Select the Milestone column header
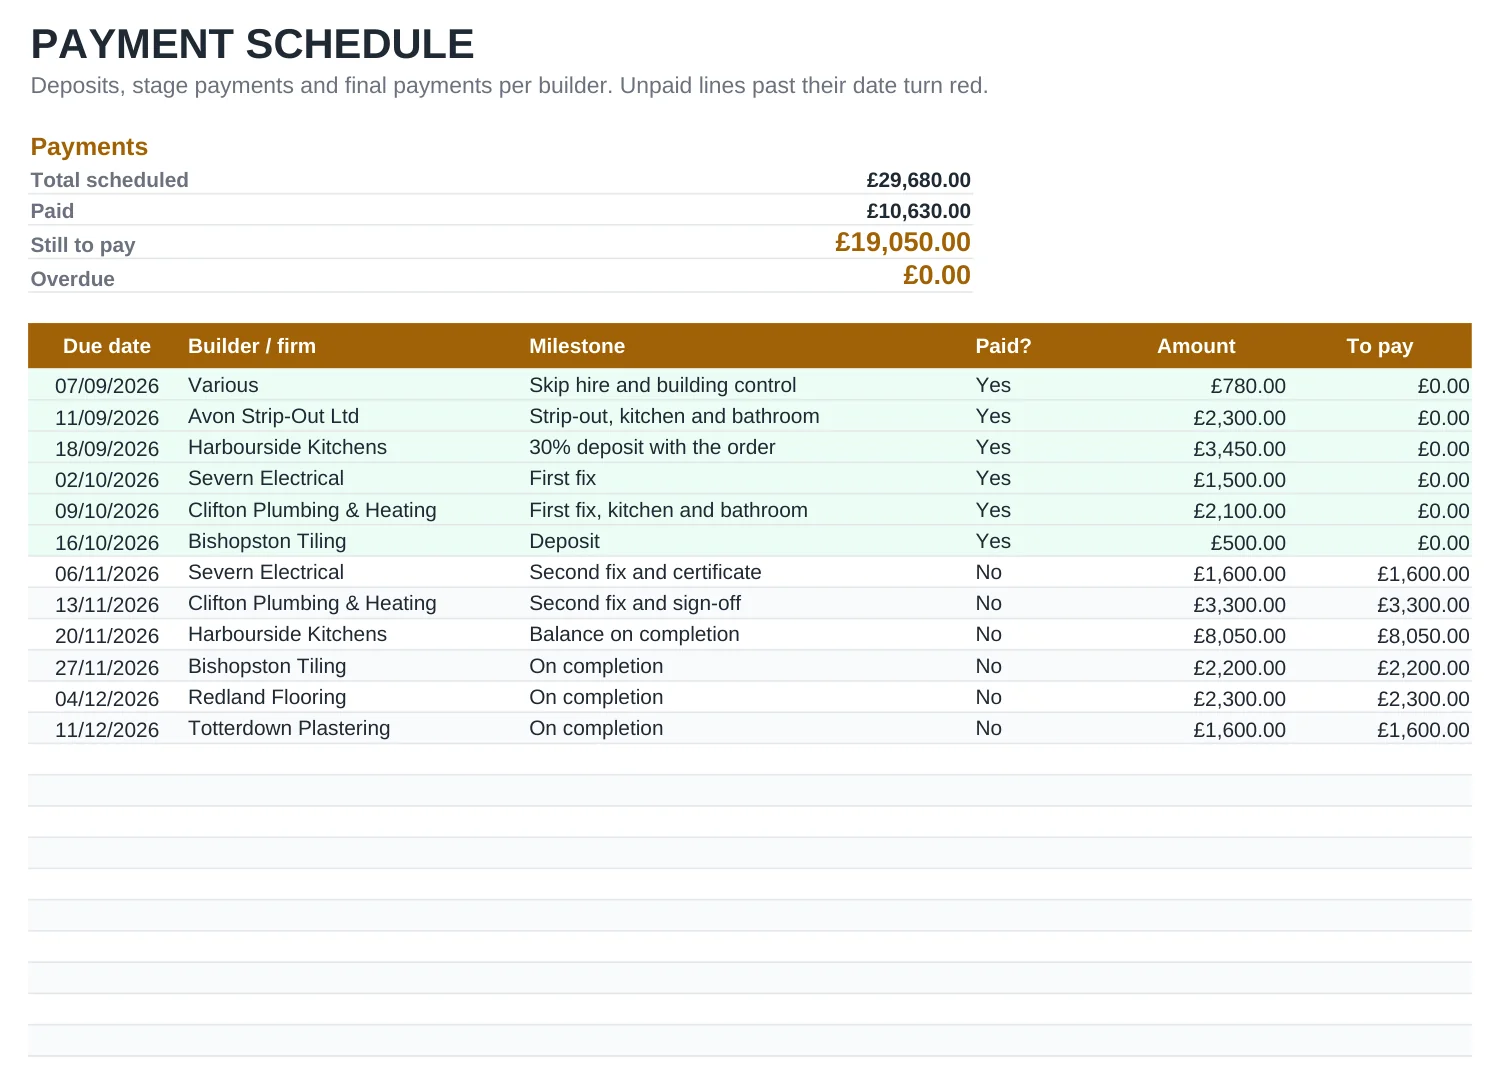This screenshot has width=1500, height=1085. pyautogui.click(x=577, y=346)
